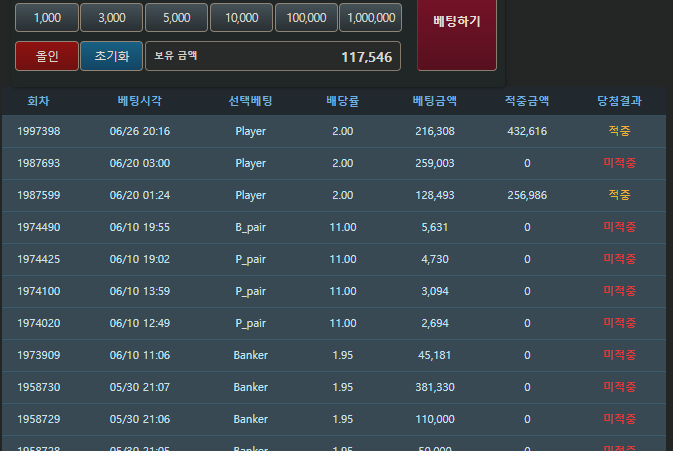Click bet amount 45,181
The height and width of the screenshot is (451, 673).
pos(435,355)
